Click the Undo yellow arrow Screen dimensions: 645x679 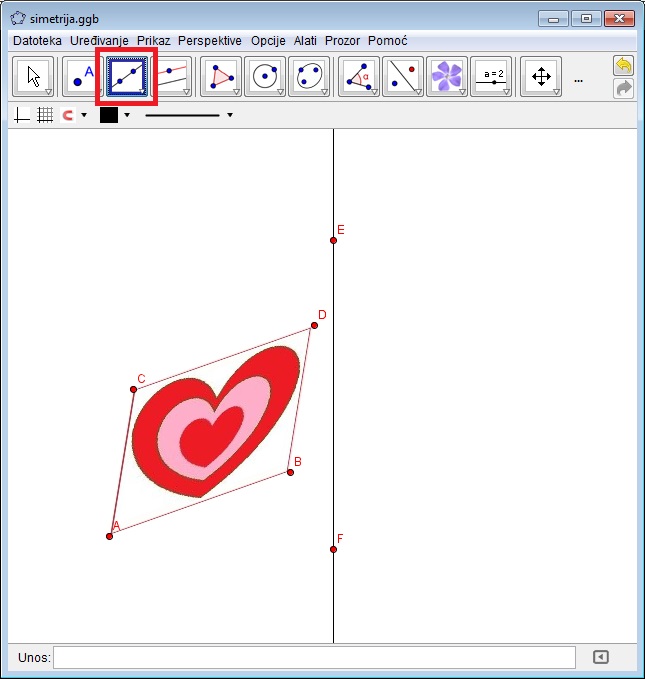point(623,66)
